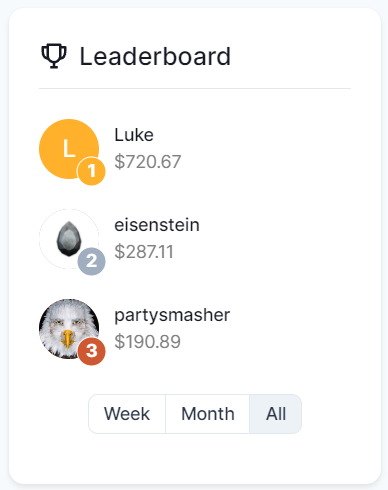Switch leaderboard to Week view

[127, 414]
